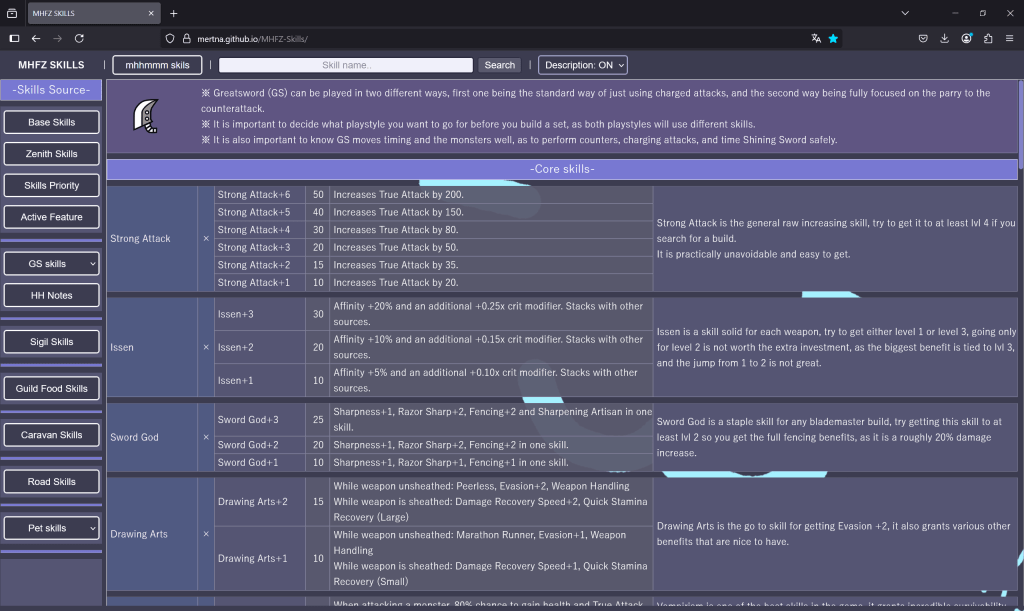Toggle the Sword God × marker
Viewport: 1024px width, 611px height.
(x=206, y=437)
